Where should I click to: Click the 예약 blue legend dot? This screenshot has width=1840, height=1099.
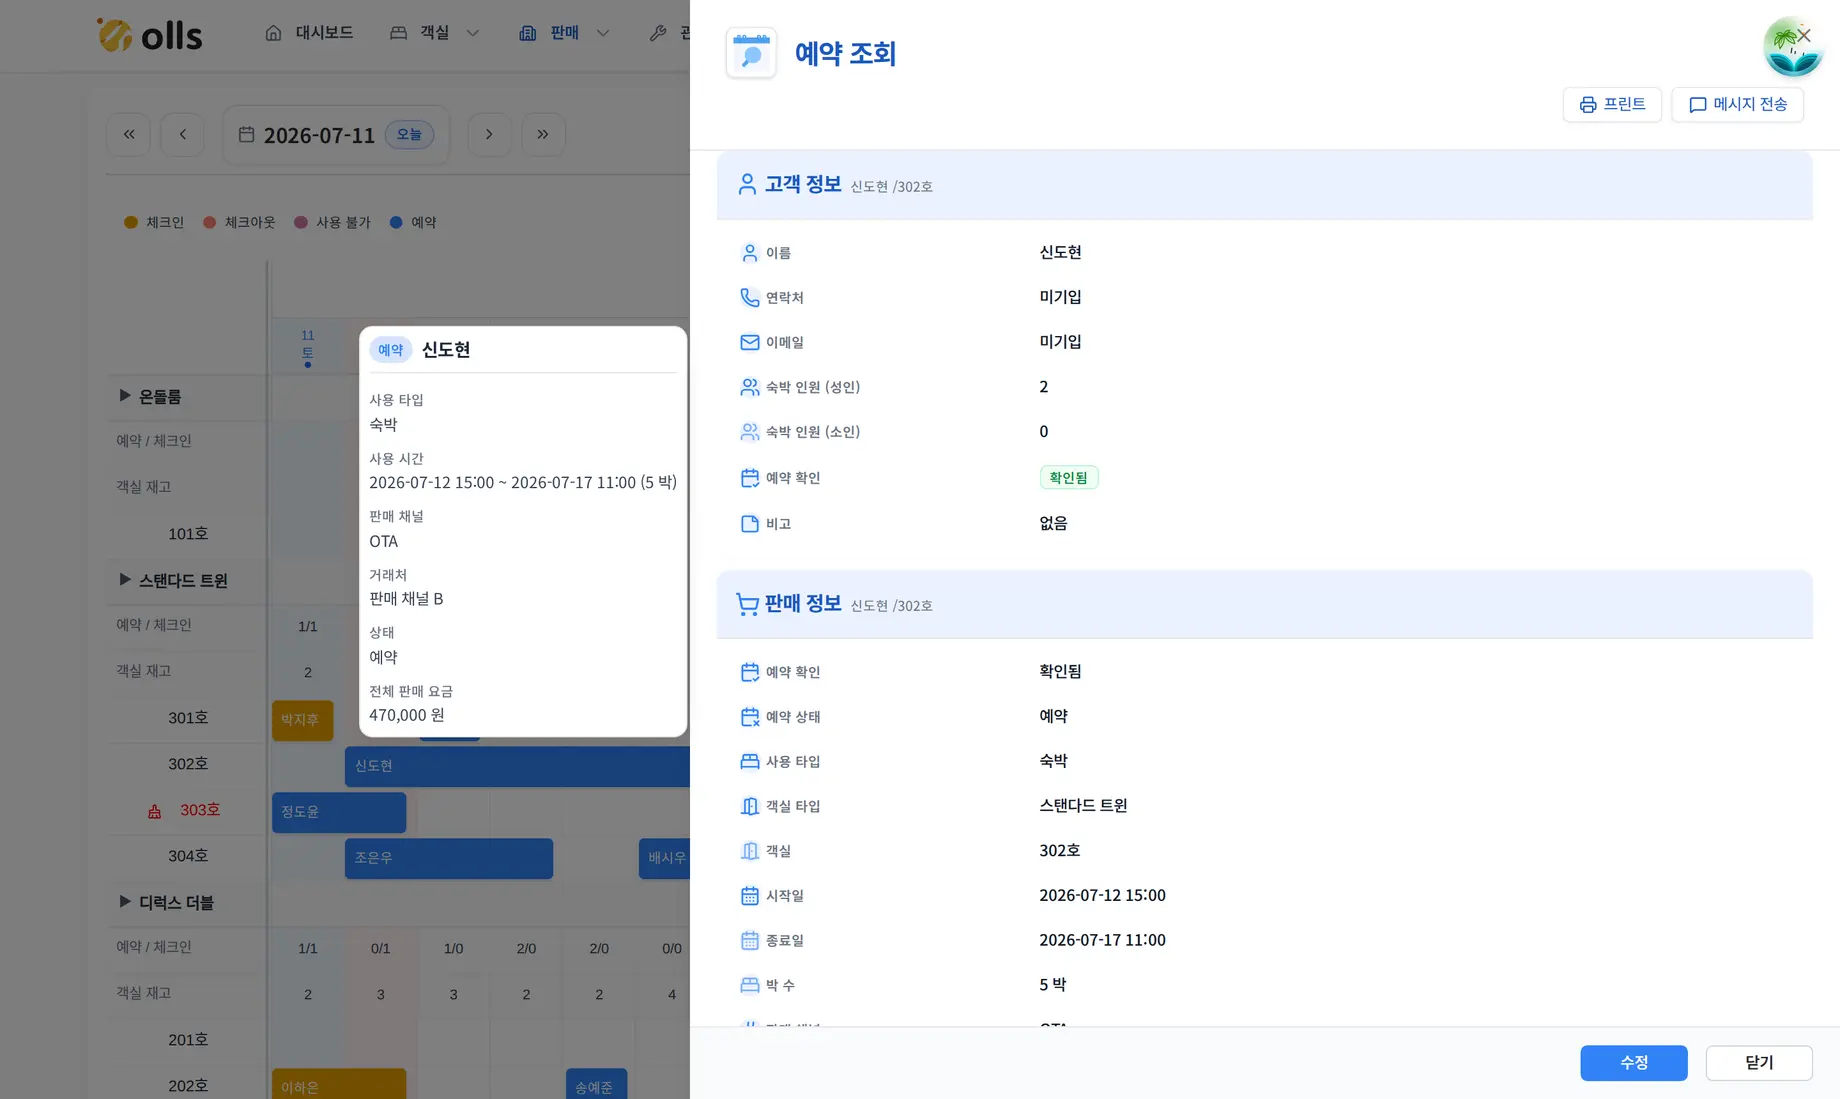point(396,222)
